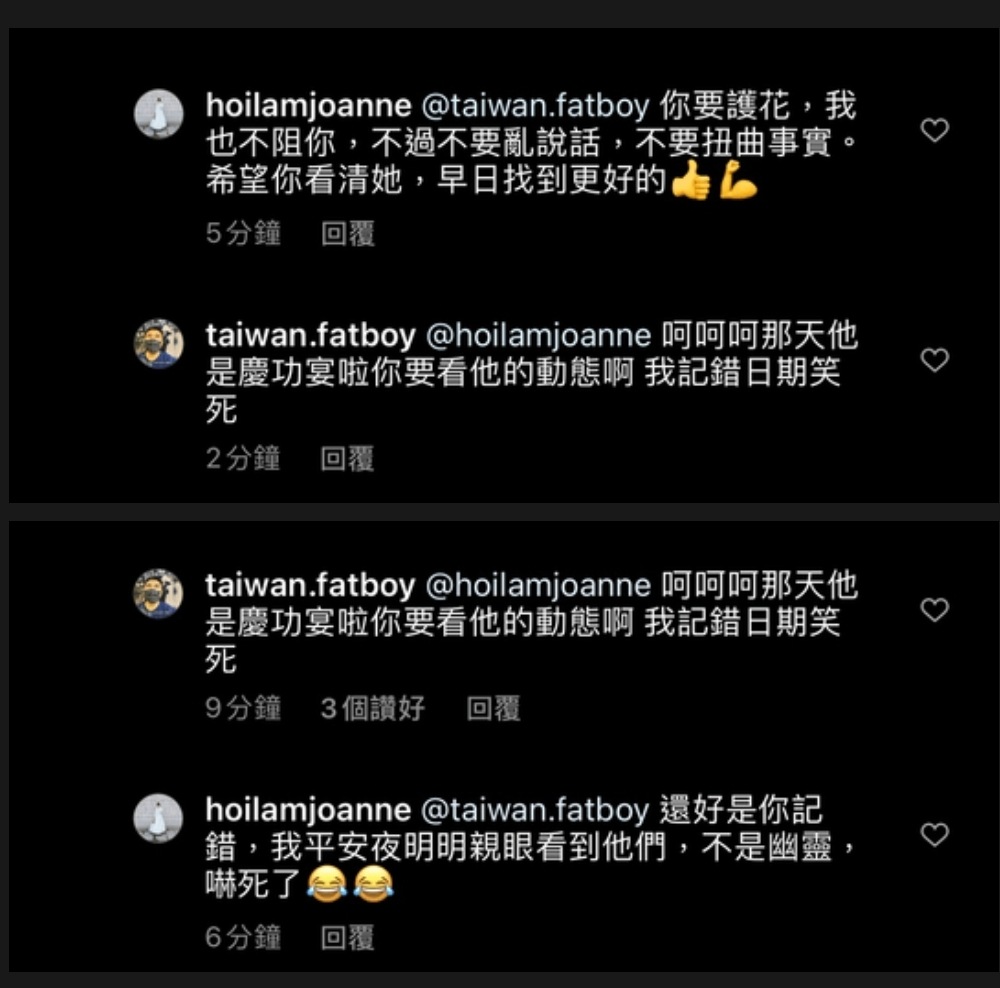This screenshot has height=988, width=1000.
Task: Like hoilamjoanne's comment about 護花
Action: (x=934, y=130)
